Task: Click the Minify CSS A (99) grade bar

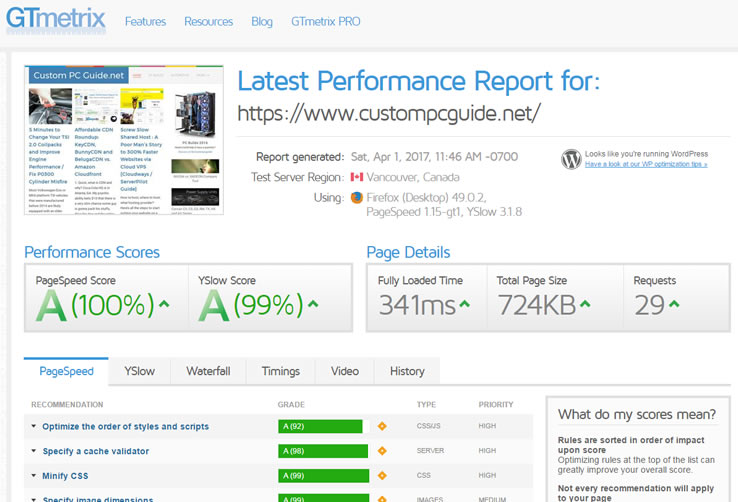Action: click(x=323, y=476)
